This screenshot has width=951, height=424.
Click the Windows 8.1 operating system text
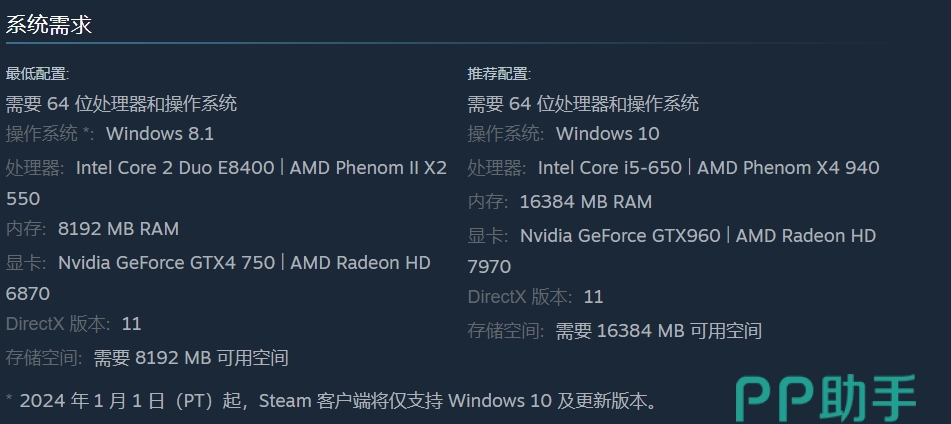pyautogui.click(x=160, y=134)
